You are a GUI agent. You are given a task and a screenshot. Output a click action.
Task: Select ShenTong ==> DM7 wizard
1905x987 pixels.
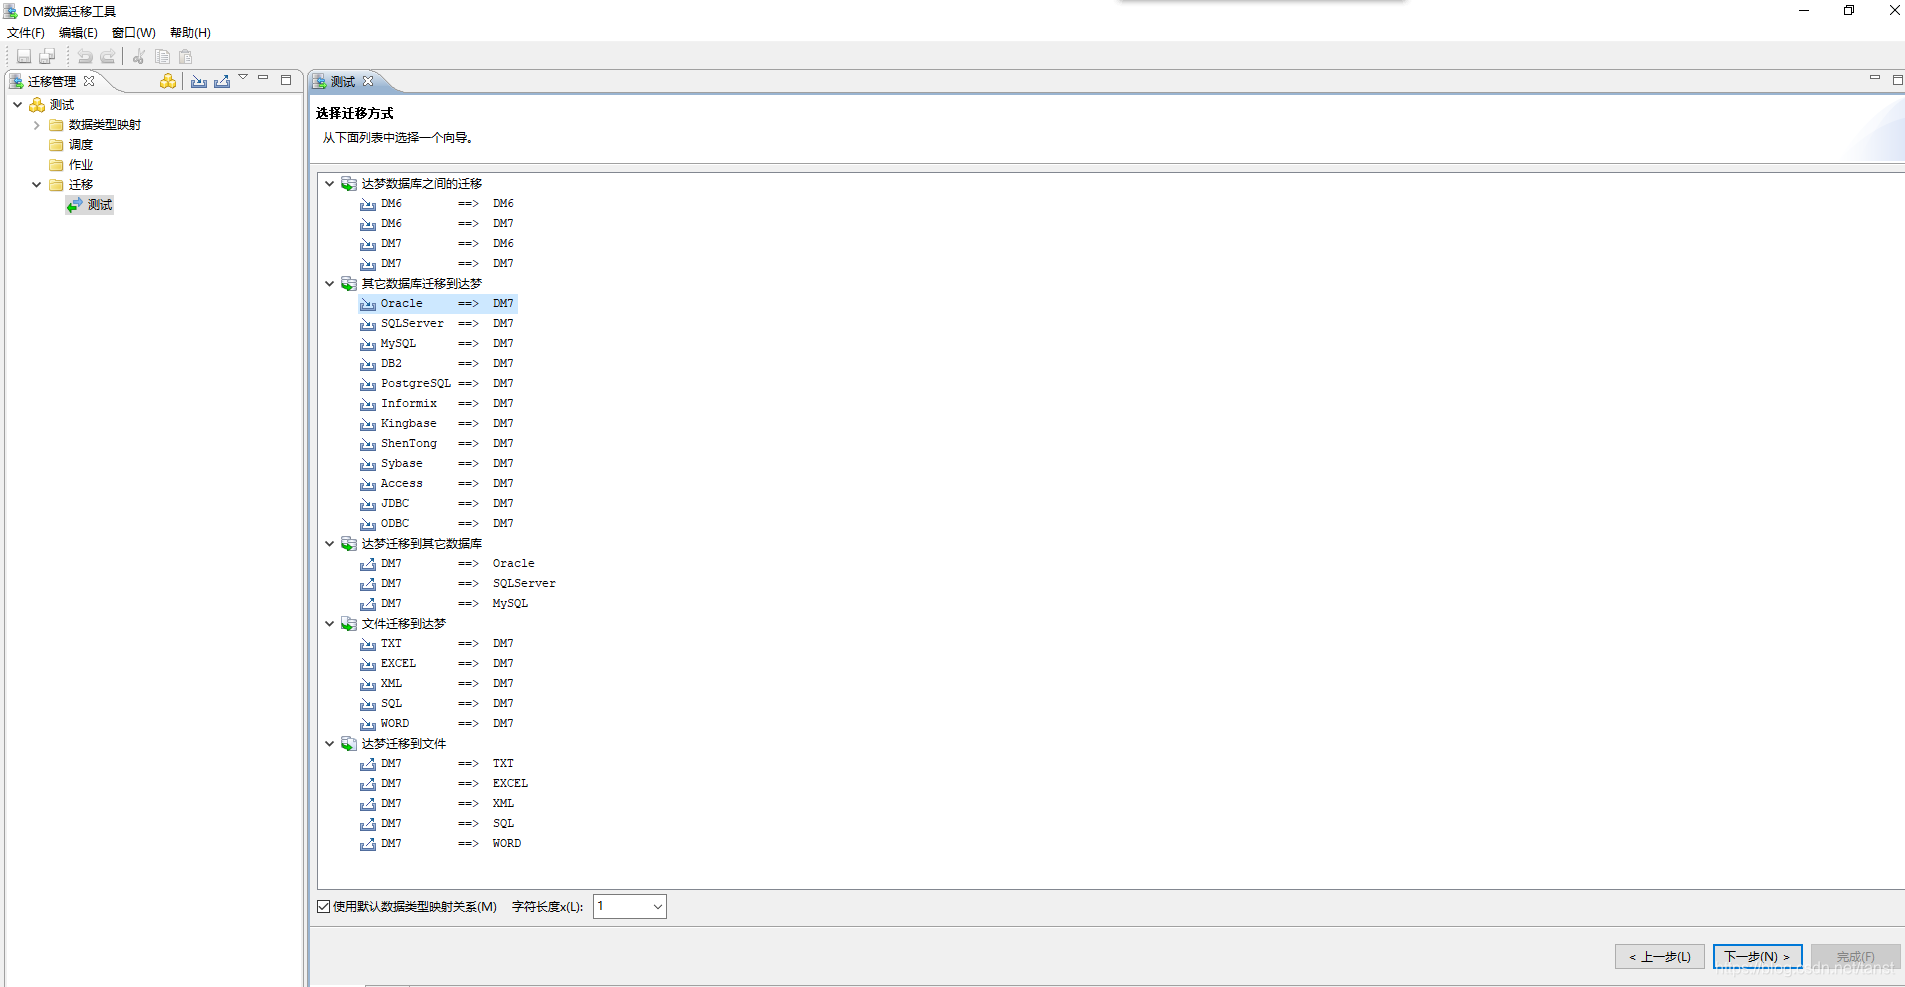(438, 444)
